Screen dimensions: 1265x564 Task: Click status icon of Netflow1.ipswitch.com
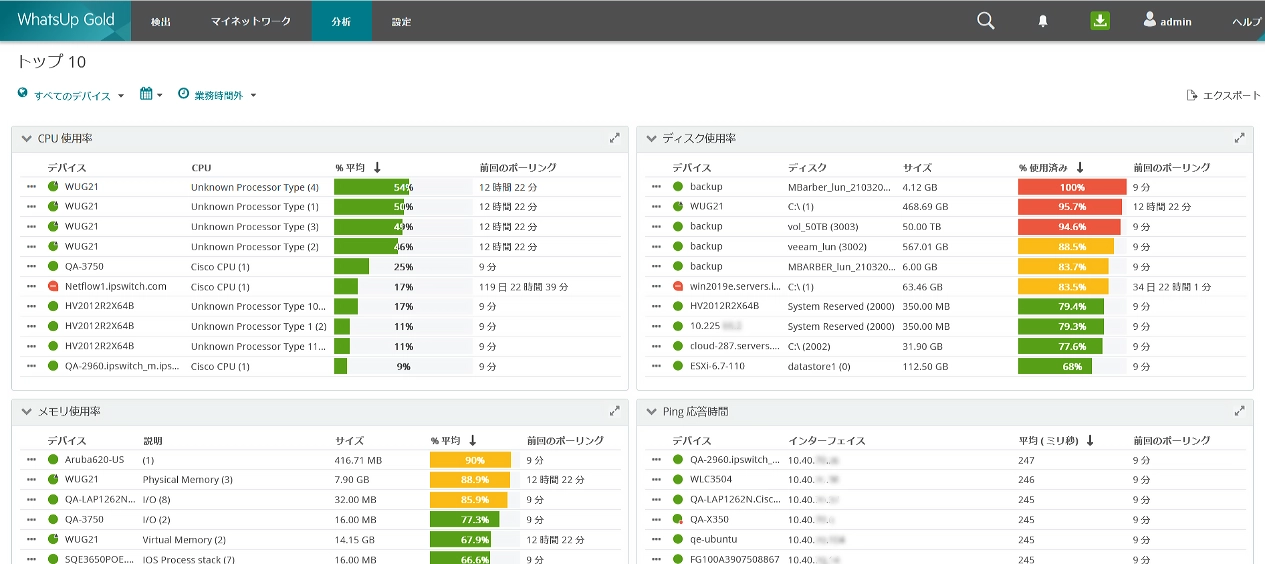tap(53, 287)
